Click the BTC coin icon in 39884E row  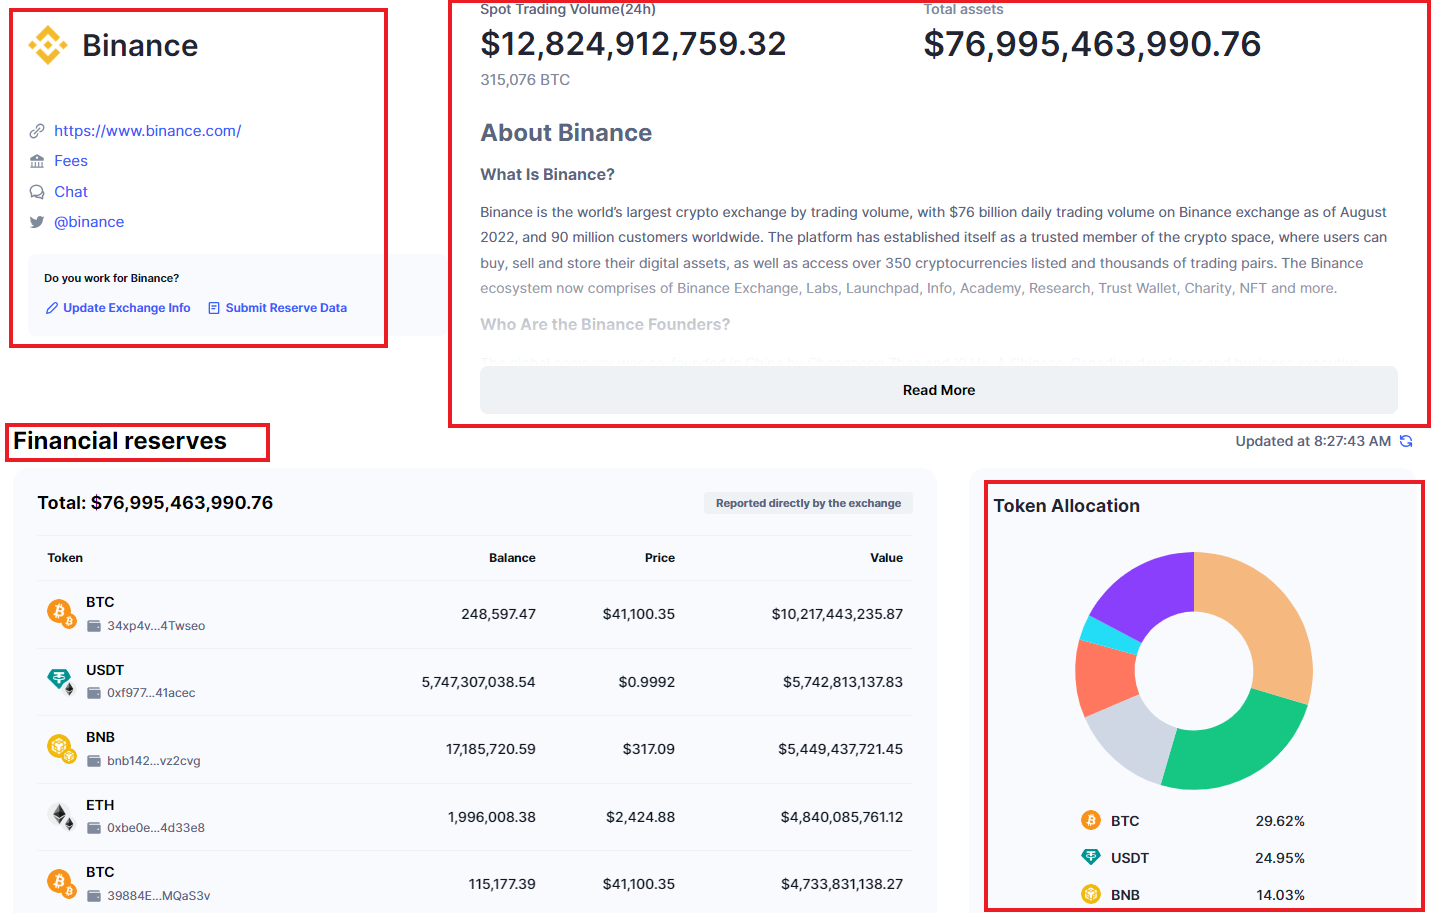click(x=61, y=883)
